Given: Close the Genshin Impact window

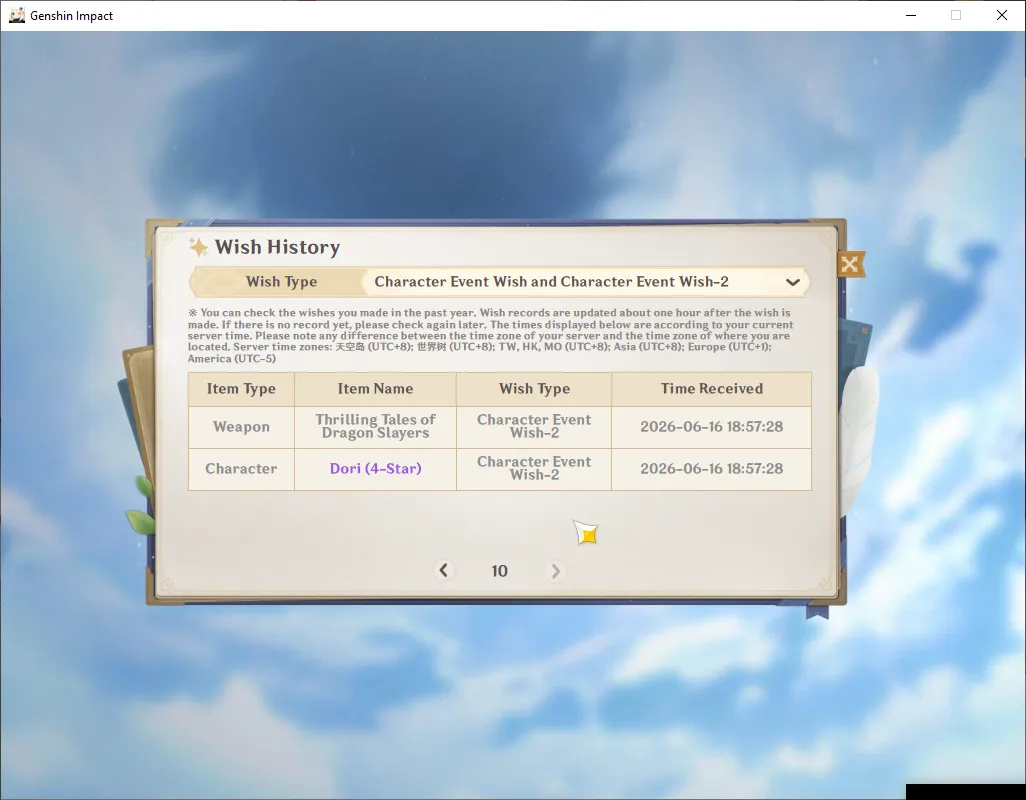Looking at the screenshot, I should [1002, 15].
